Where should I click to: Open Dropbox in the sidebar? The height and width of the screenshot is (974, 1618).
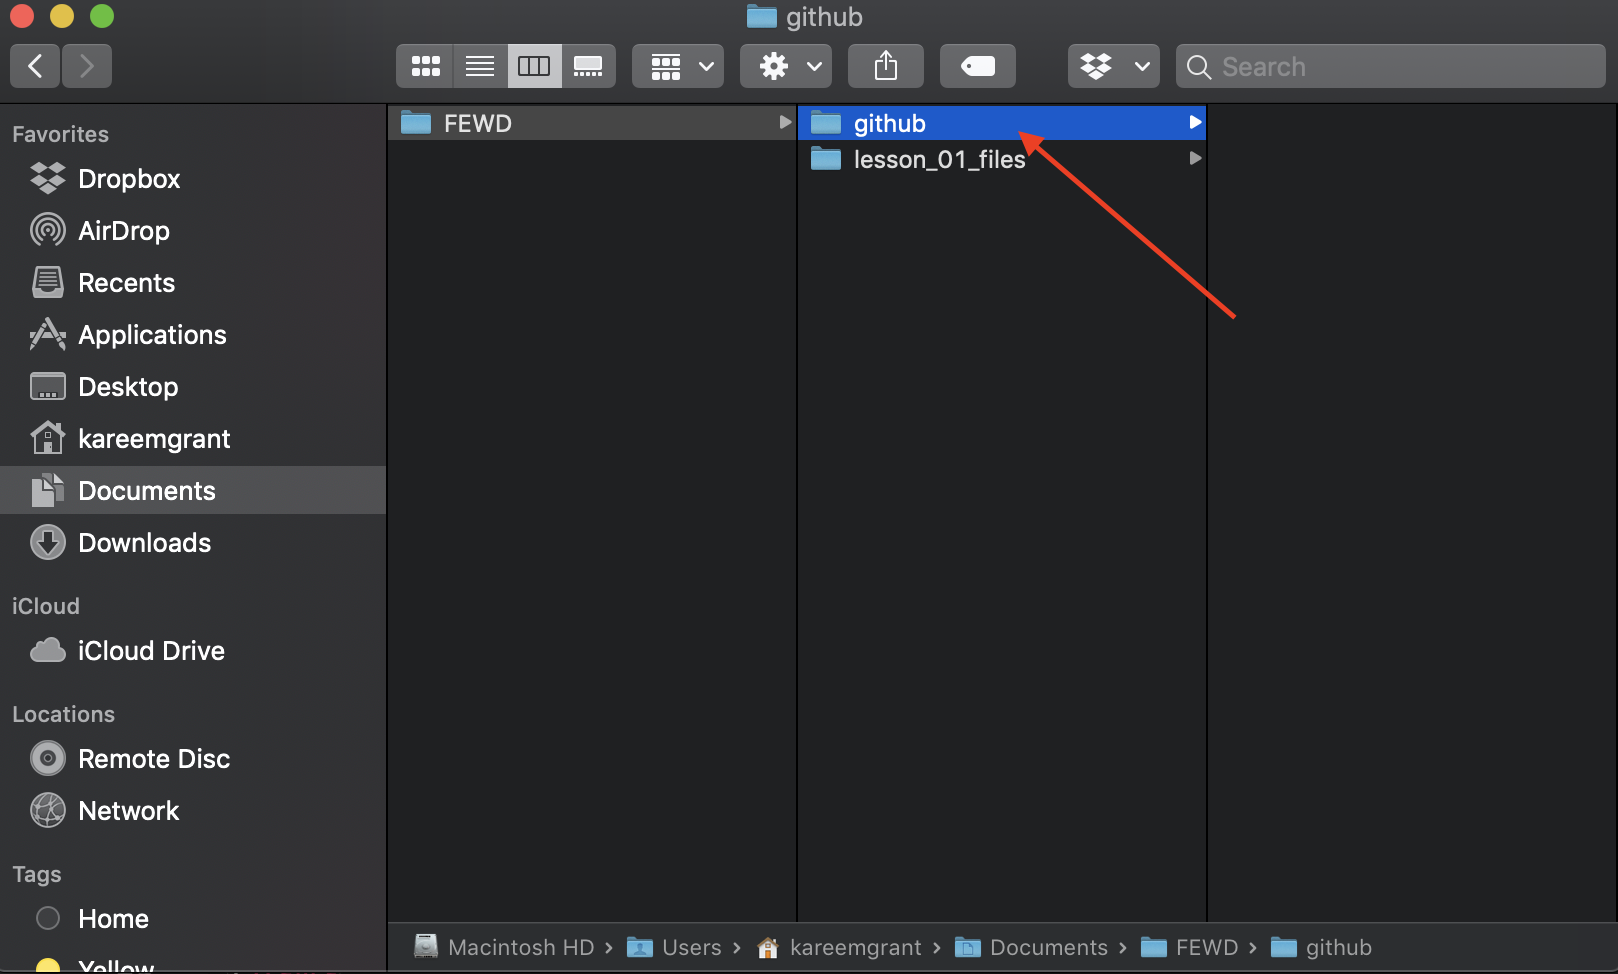tap(193, 179)
